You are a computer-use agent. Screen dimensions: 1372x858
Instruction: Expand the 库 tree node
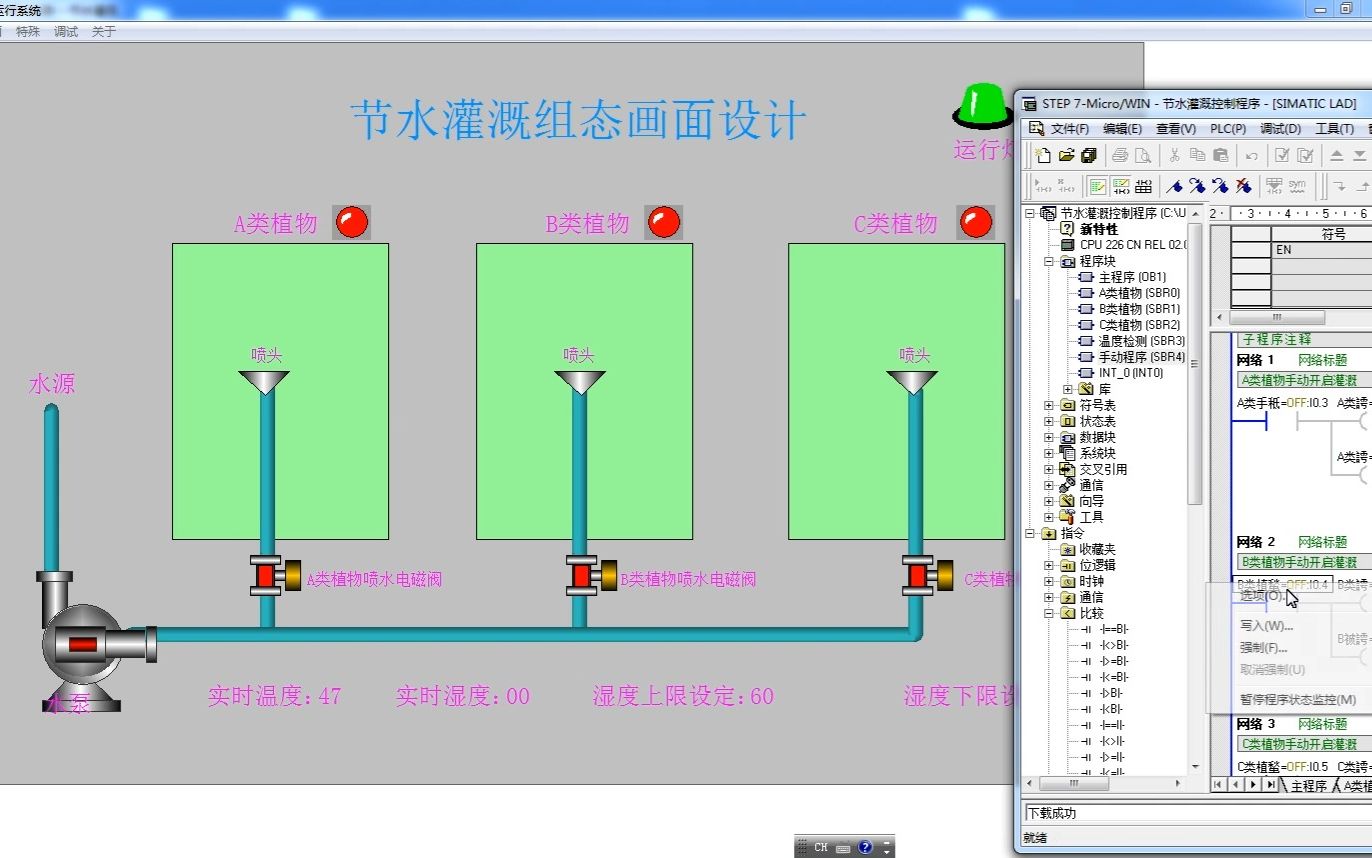pyautogui.click(x=1068, y=389)
